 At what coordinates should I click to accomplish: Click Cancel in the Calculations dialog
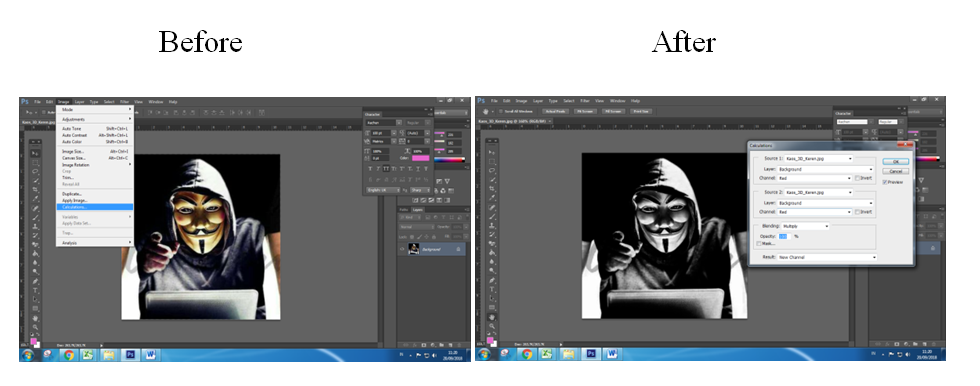coord(895,171)
